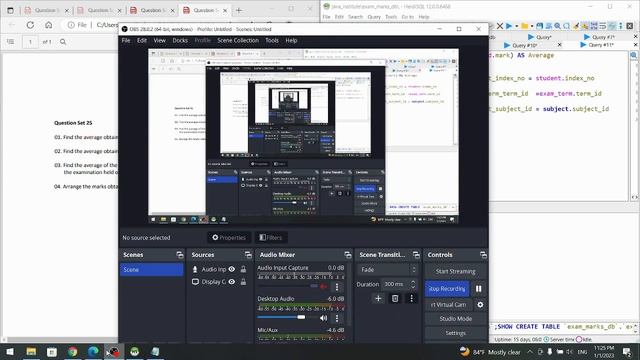Screen dimensions: 640x360
Task: Lock the Audio Input source
Action: click(243, 269)
